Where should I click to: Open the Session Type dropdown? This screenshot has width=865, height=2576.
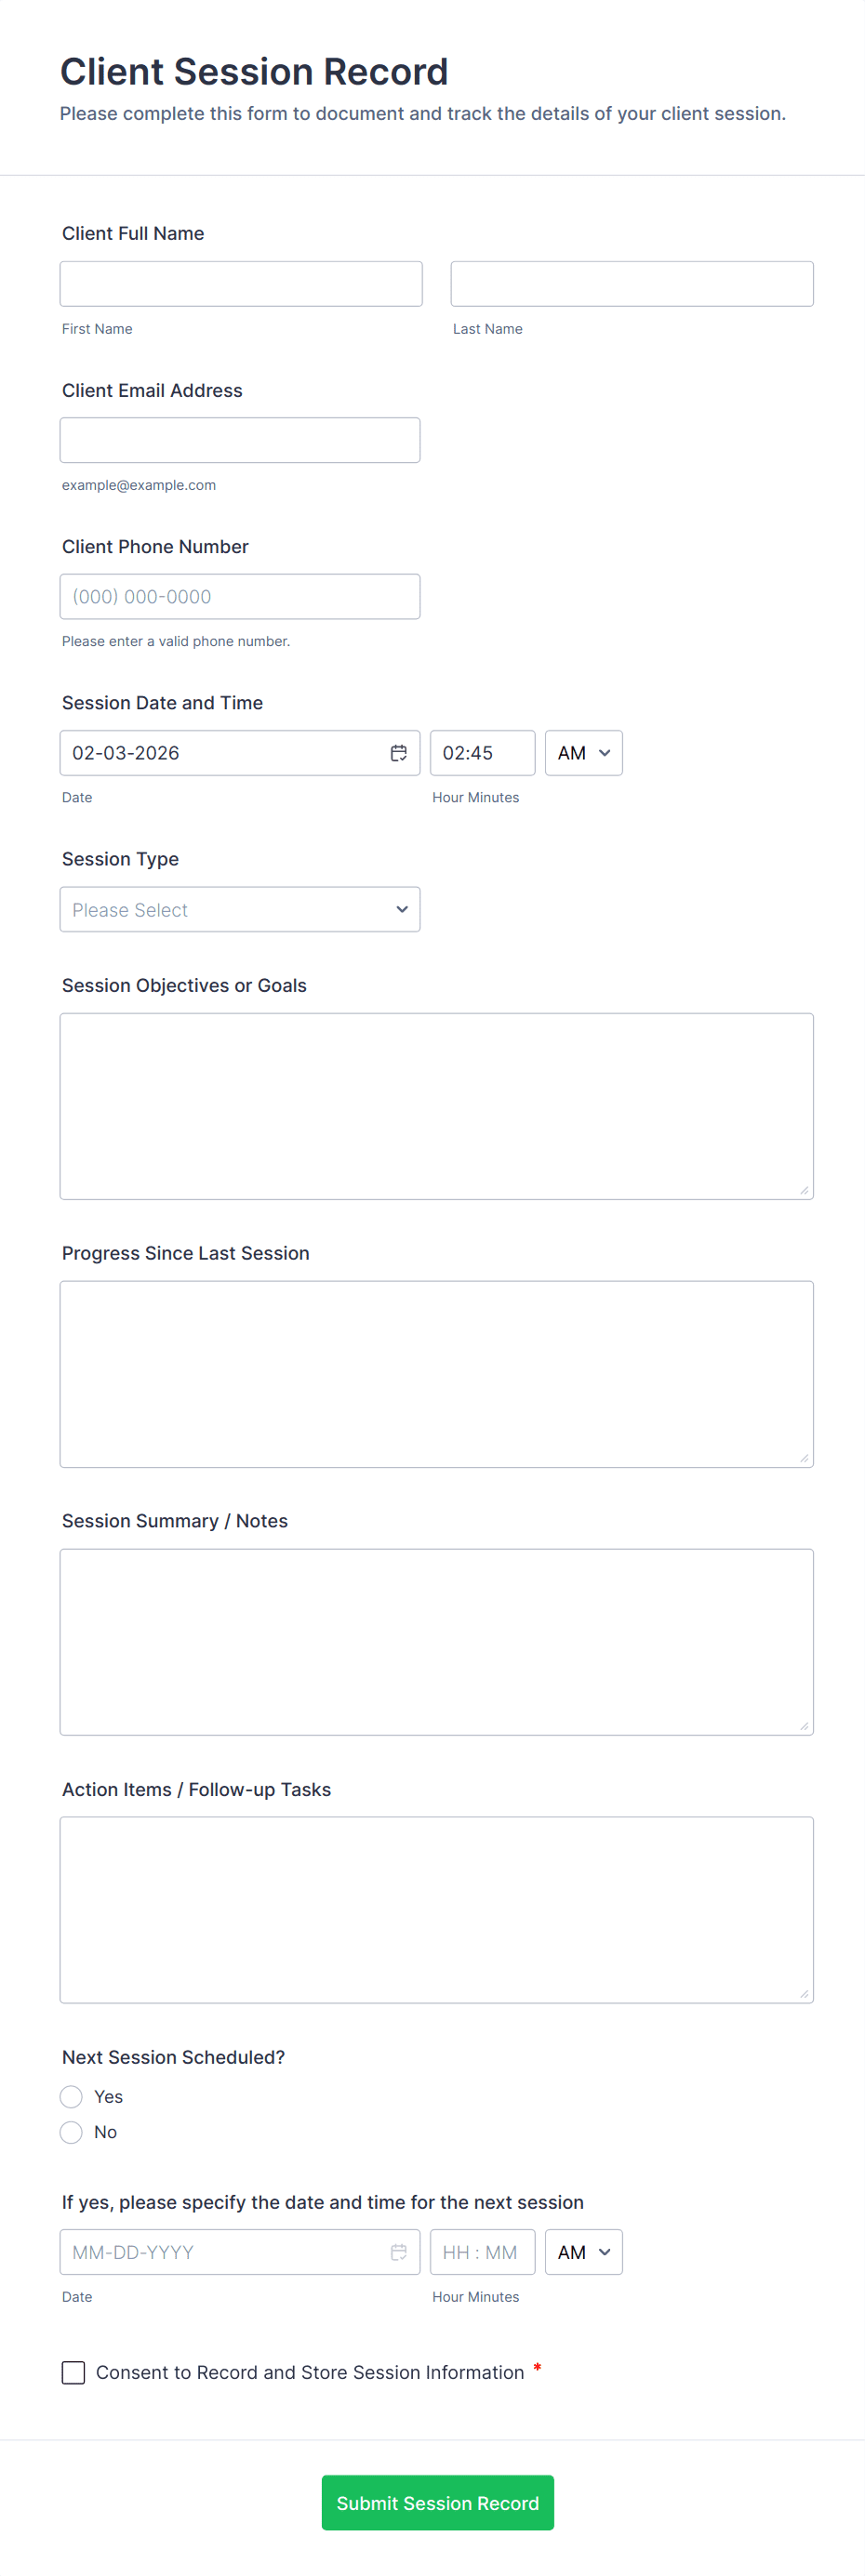240,909
